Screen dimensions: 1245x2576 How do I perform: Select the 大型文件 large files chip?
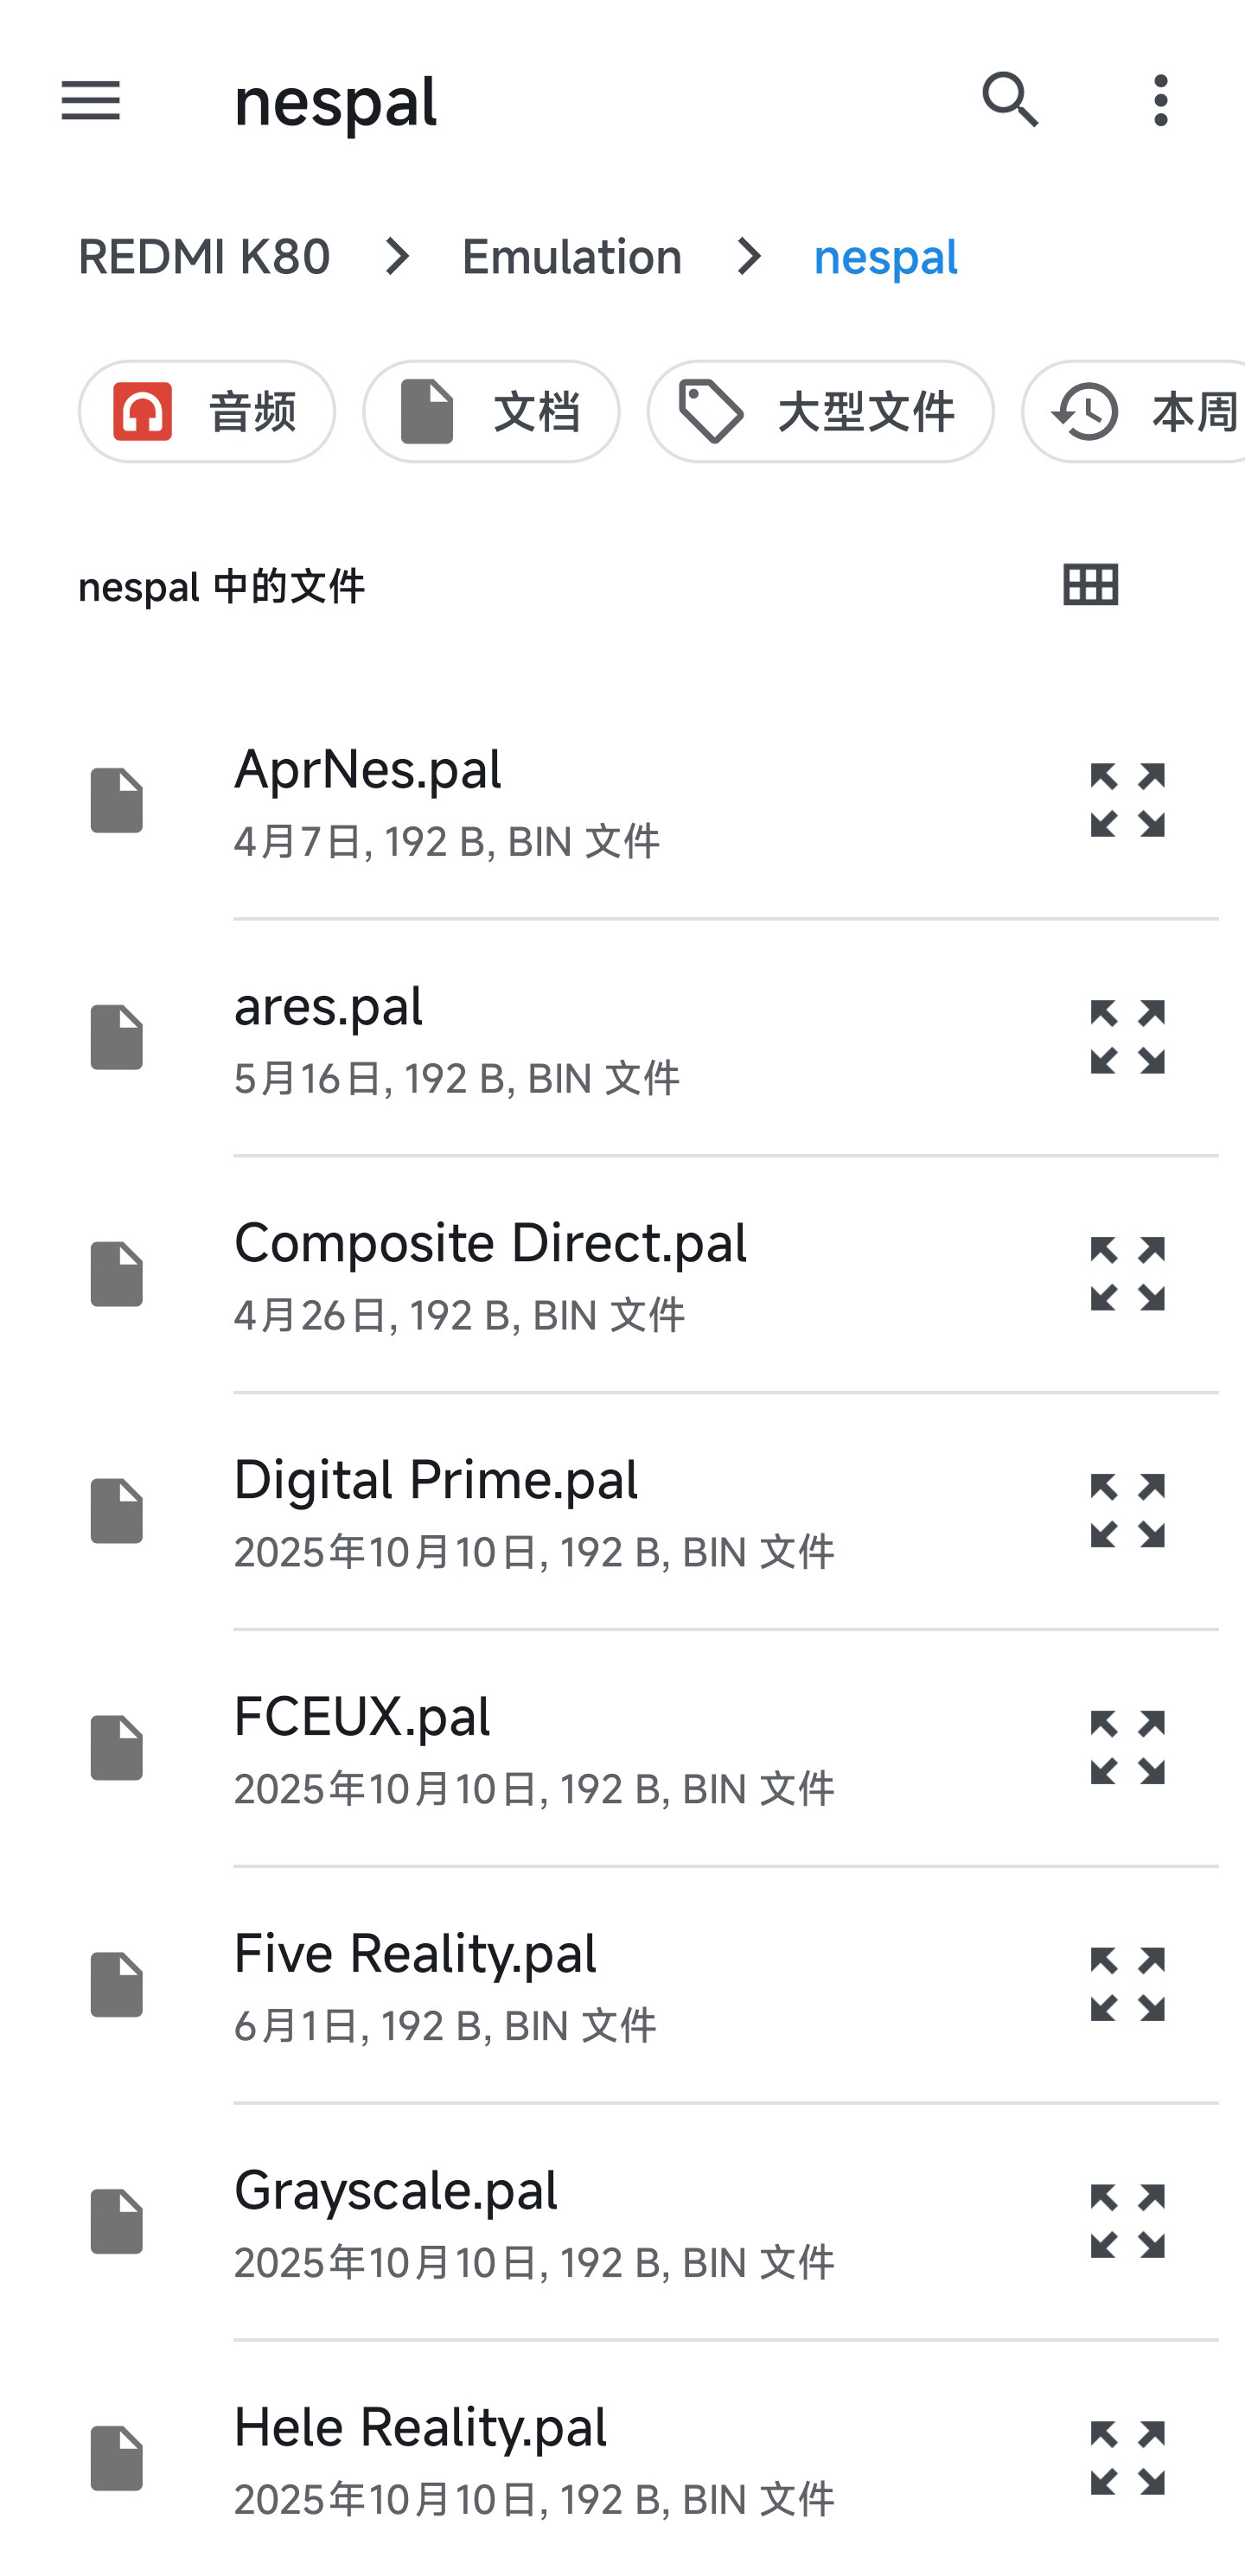click(820, 411)
